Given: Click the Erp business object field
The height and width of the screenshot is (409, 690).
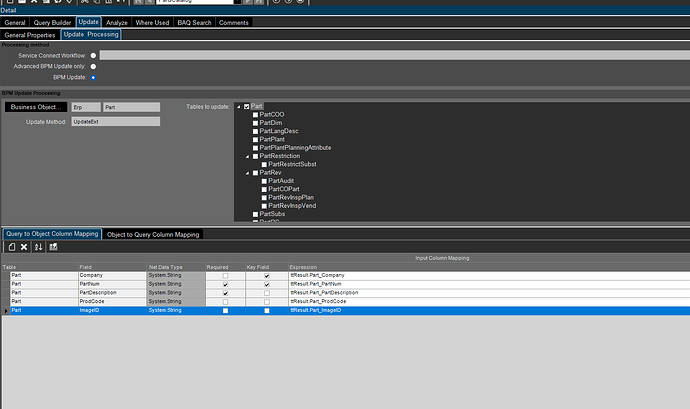Looking at the screenshot, I should coord(86,107).
